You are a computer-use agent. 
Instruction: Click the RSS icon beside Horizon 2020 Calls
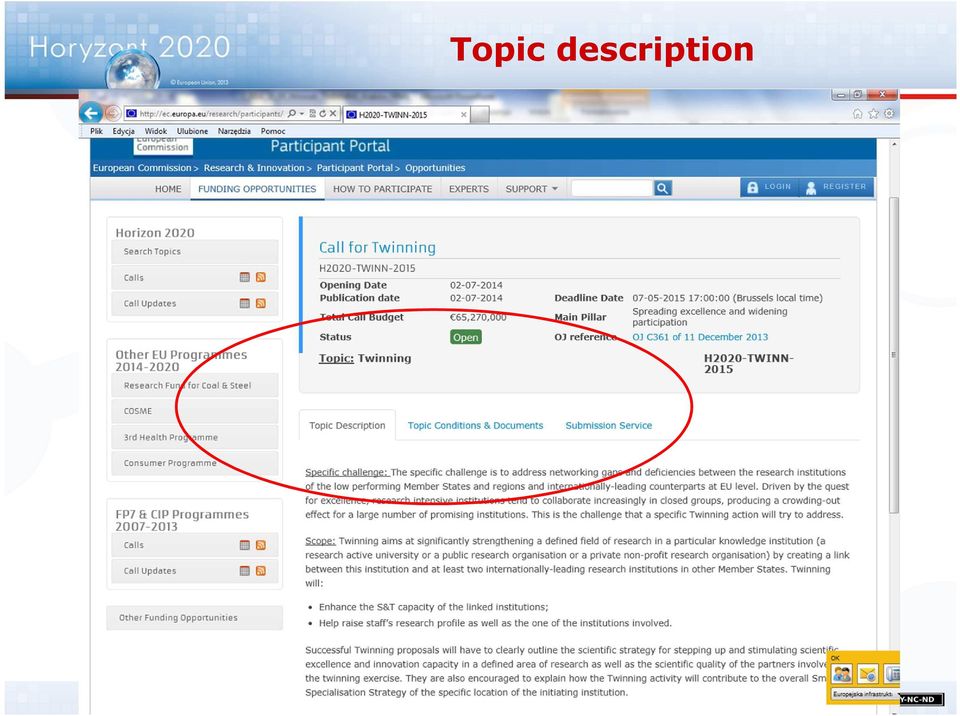click(261, 277)
